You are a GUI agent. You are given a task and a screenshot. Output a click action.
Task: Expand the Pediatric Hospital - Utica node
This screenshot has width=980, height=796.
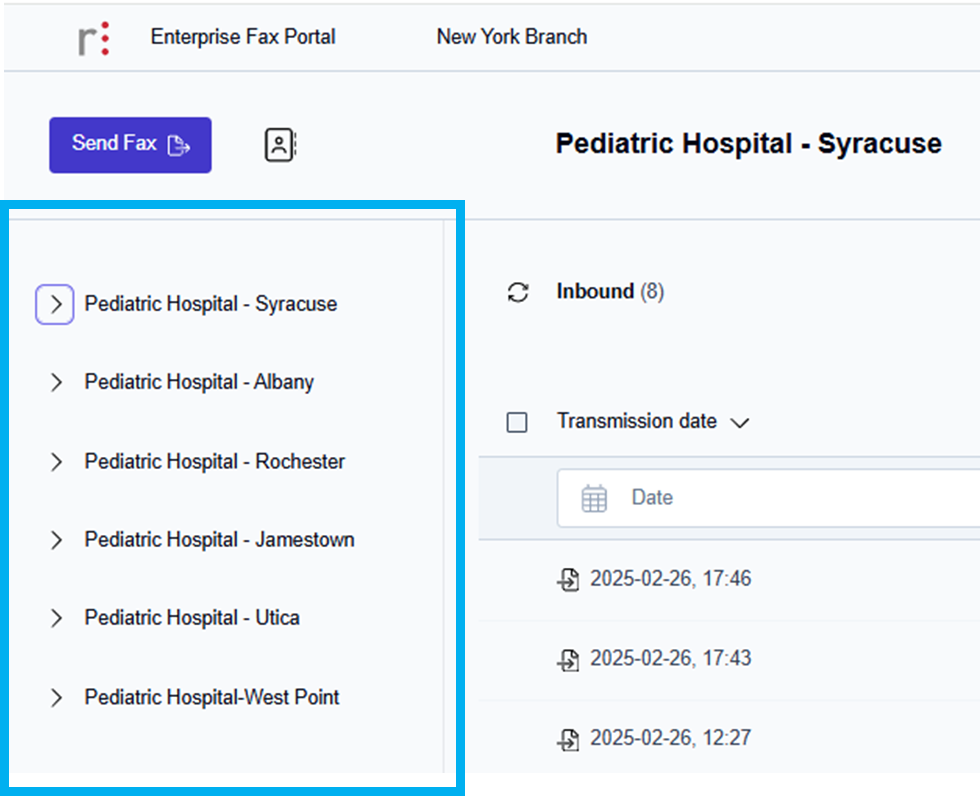56,619
